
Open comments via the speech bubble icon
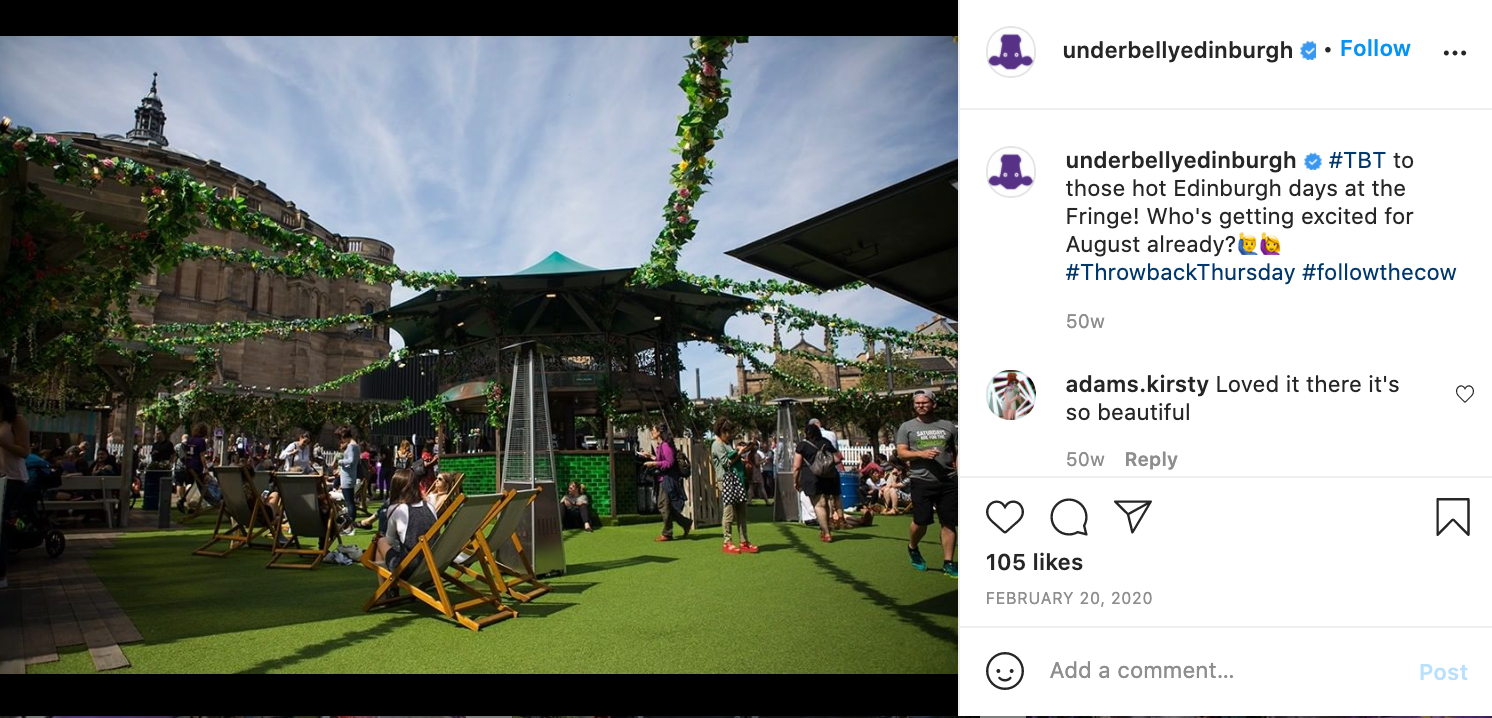[1069, 517]
